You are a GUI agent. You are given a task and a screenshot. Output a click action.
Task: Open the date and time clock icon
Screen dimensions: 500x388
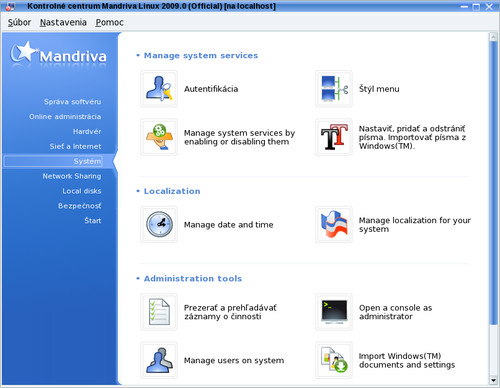(x=159, y=224)
